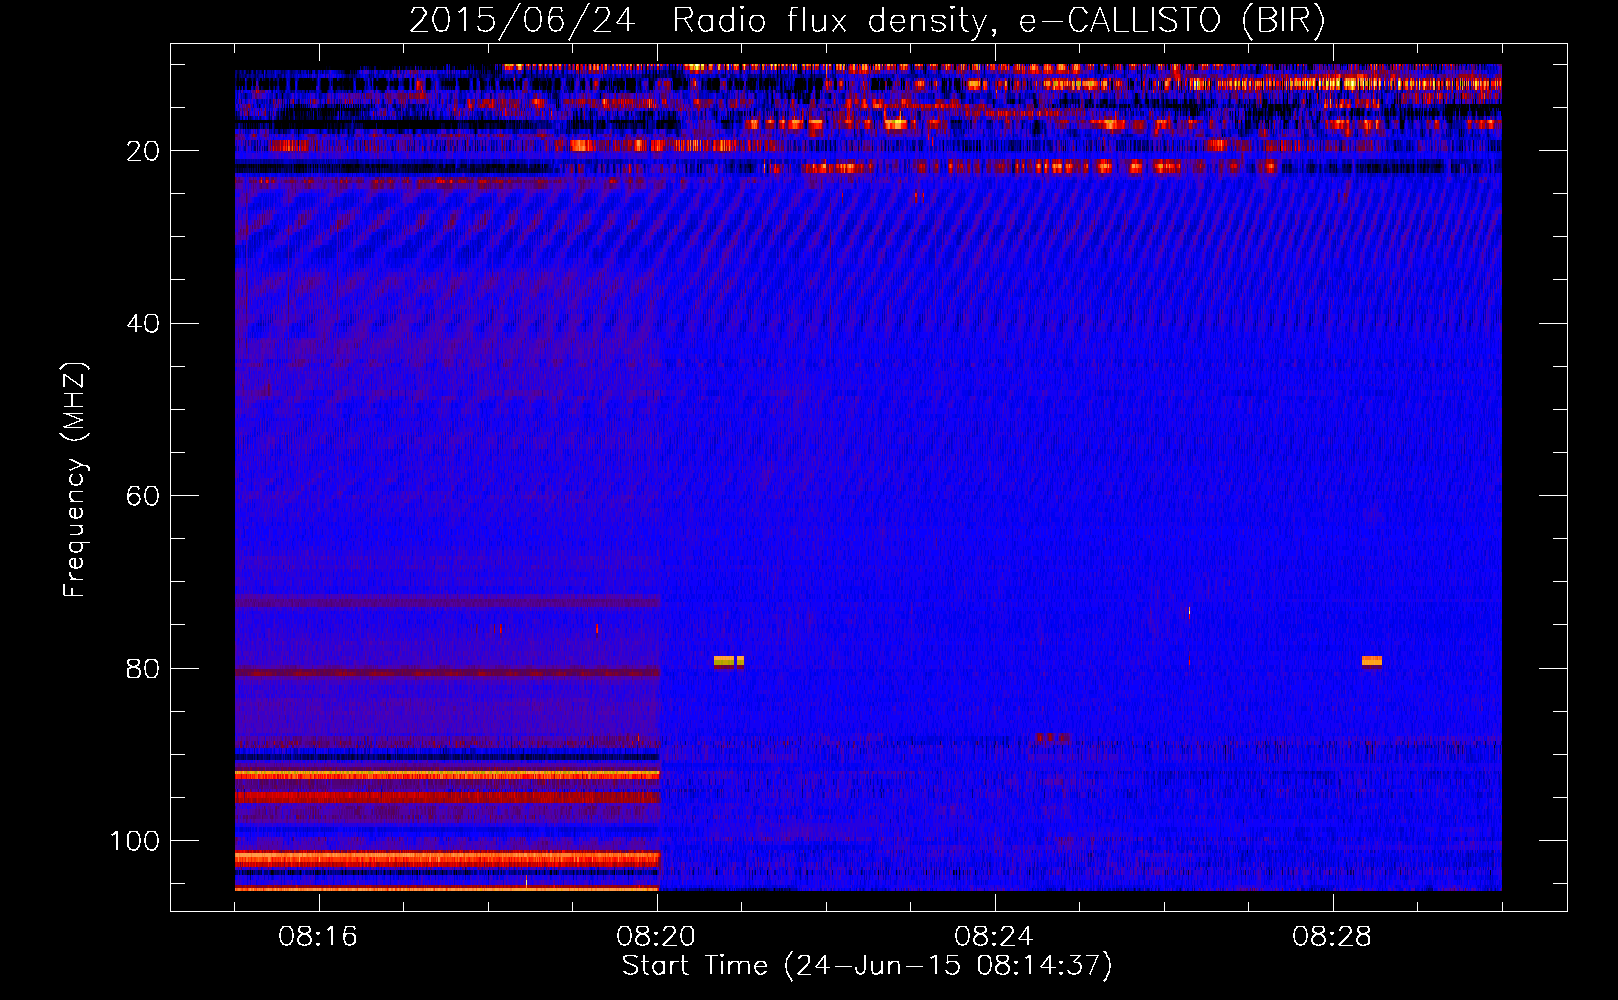This screenshot has width=1618, height=1000.
Task: Click the 100 MHz frequency tick label
Action: click(x=135, y=841)
